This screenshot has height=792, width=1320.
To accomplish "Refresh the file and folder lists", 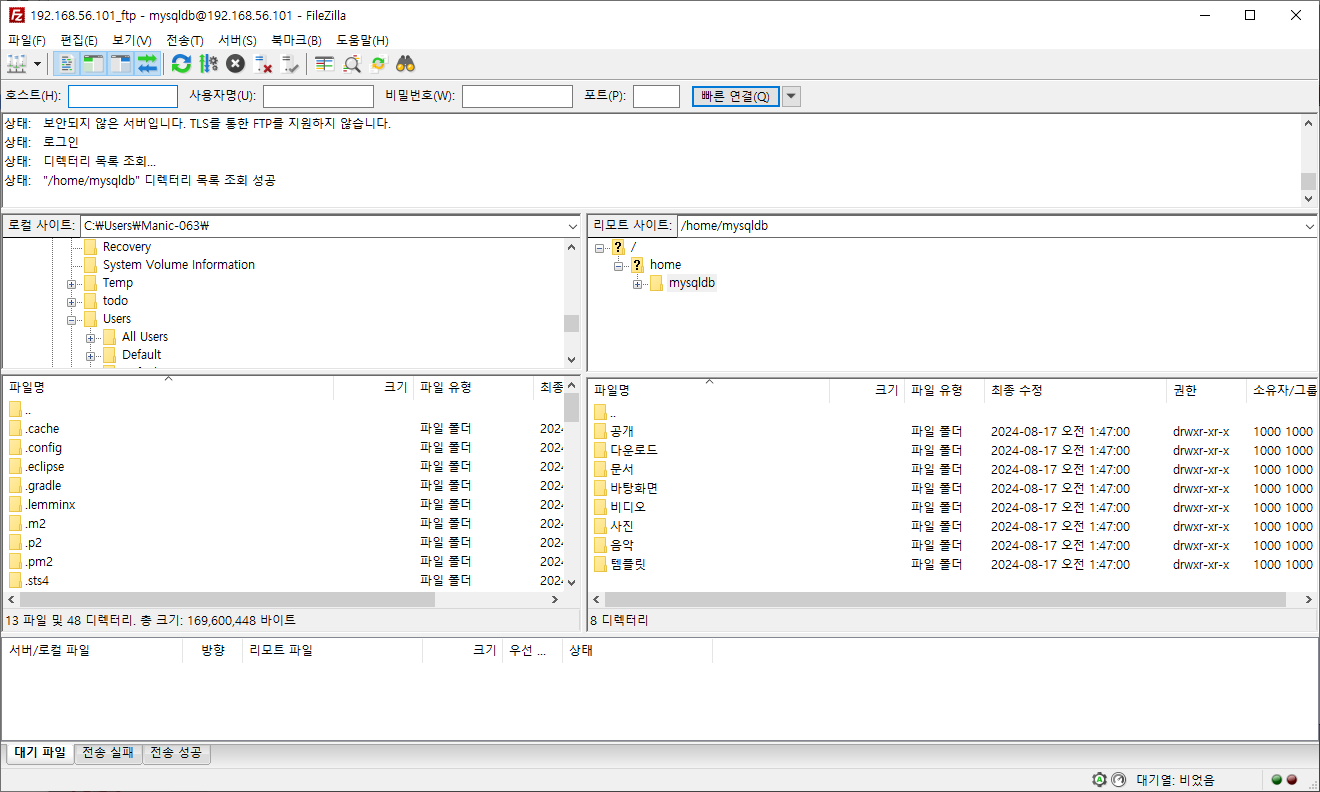I will [x=181, y=64].
